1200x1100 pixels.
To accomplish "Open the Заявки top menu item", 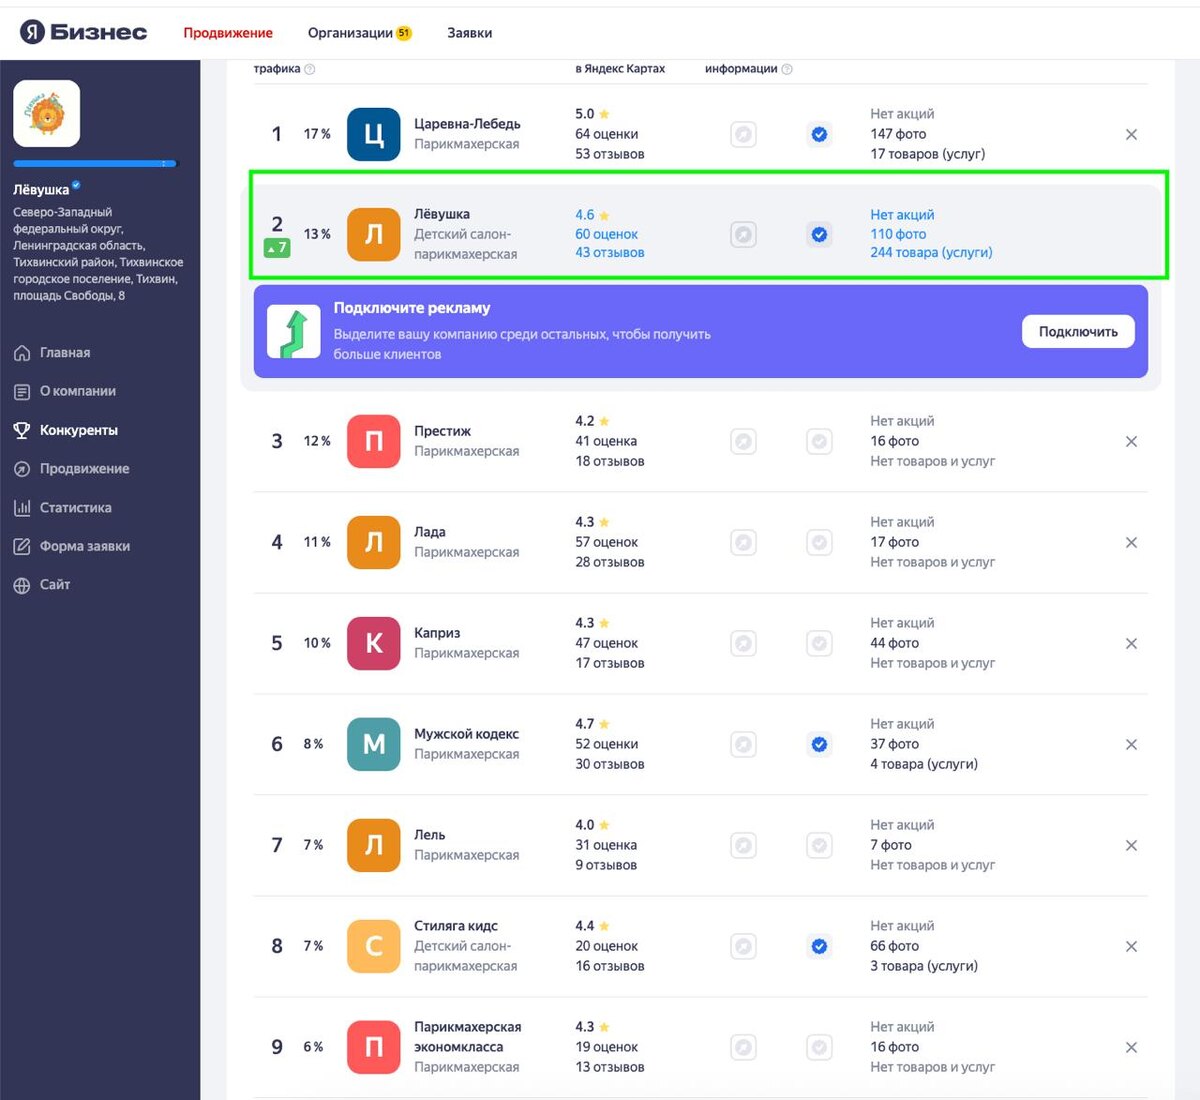I will tap(469, 33).
